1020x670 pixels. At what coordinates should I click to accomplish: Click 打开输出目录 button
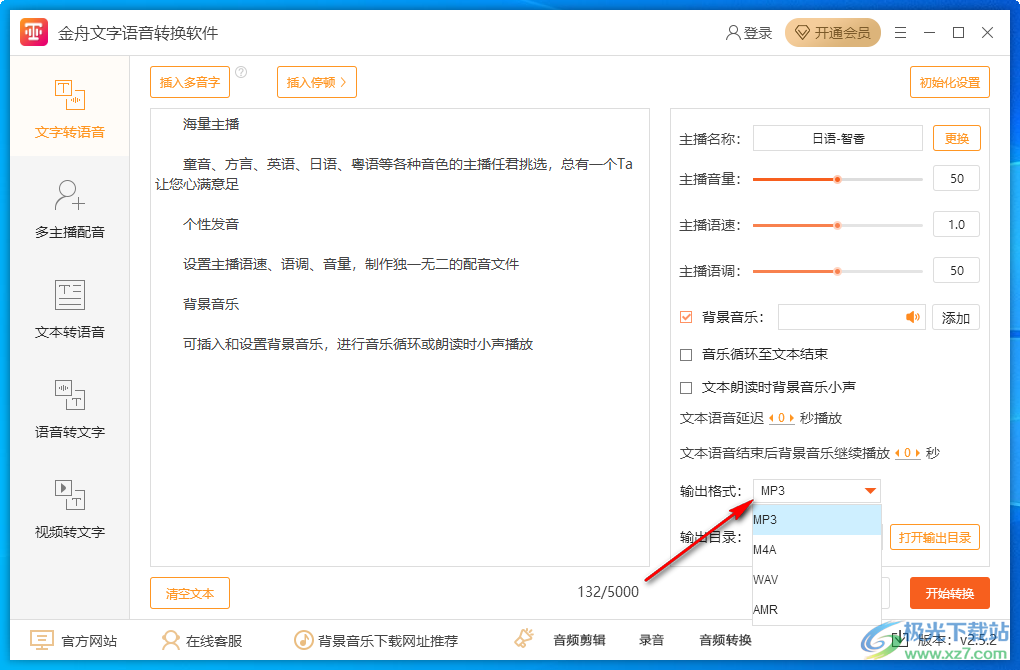(x=934, y=537)
